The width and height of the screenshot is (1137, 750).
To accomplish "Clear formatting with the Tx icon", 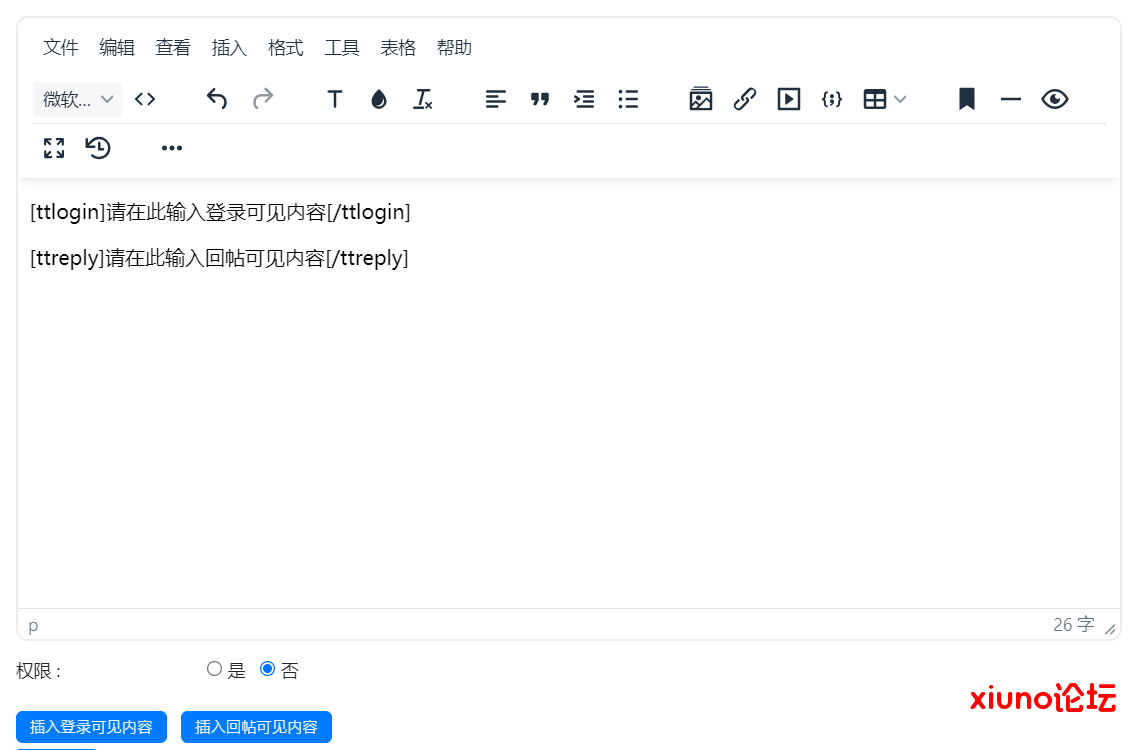I will (423, 99).
